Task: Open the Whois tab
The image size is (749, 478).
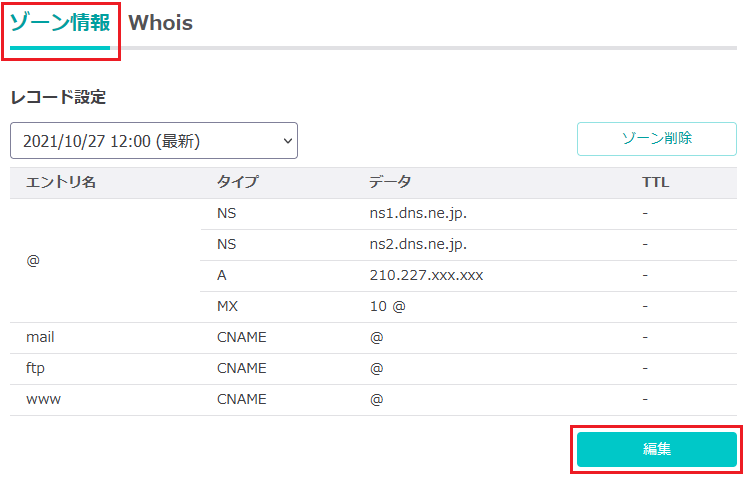Action: coord(160,23)
